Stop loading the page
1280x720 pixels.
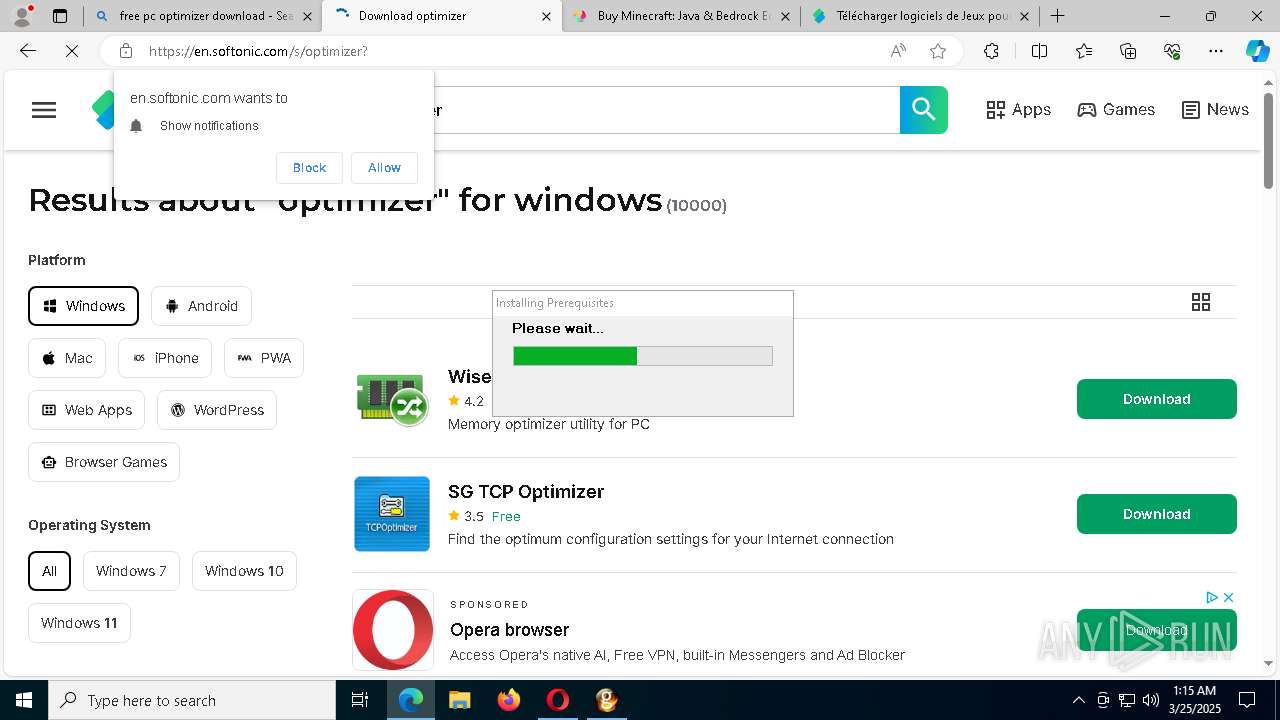72,51
